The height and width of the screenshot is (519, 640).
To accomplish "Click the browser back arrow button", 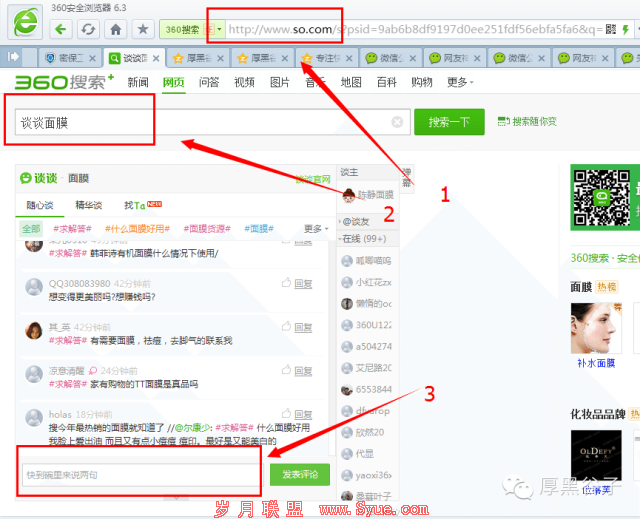I will coord(61,29).
